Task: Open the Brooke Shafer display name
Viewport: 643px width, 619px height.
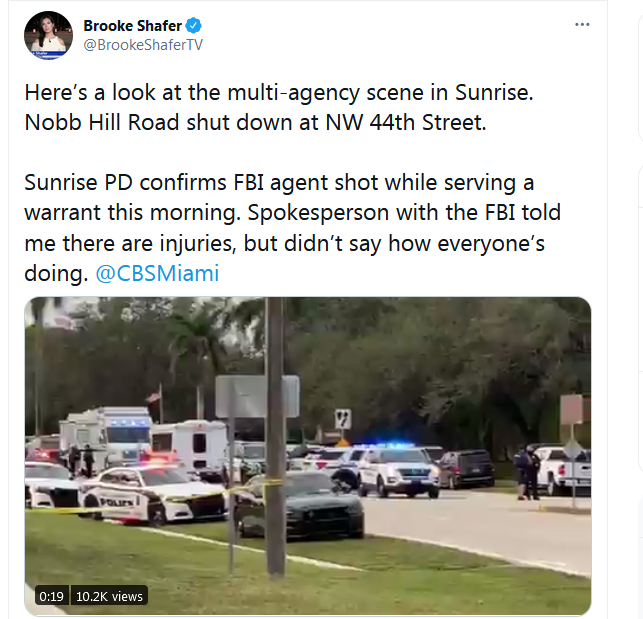Action: 132,26
